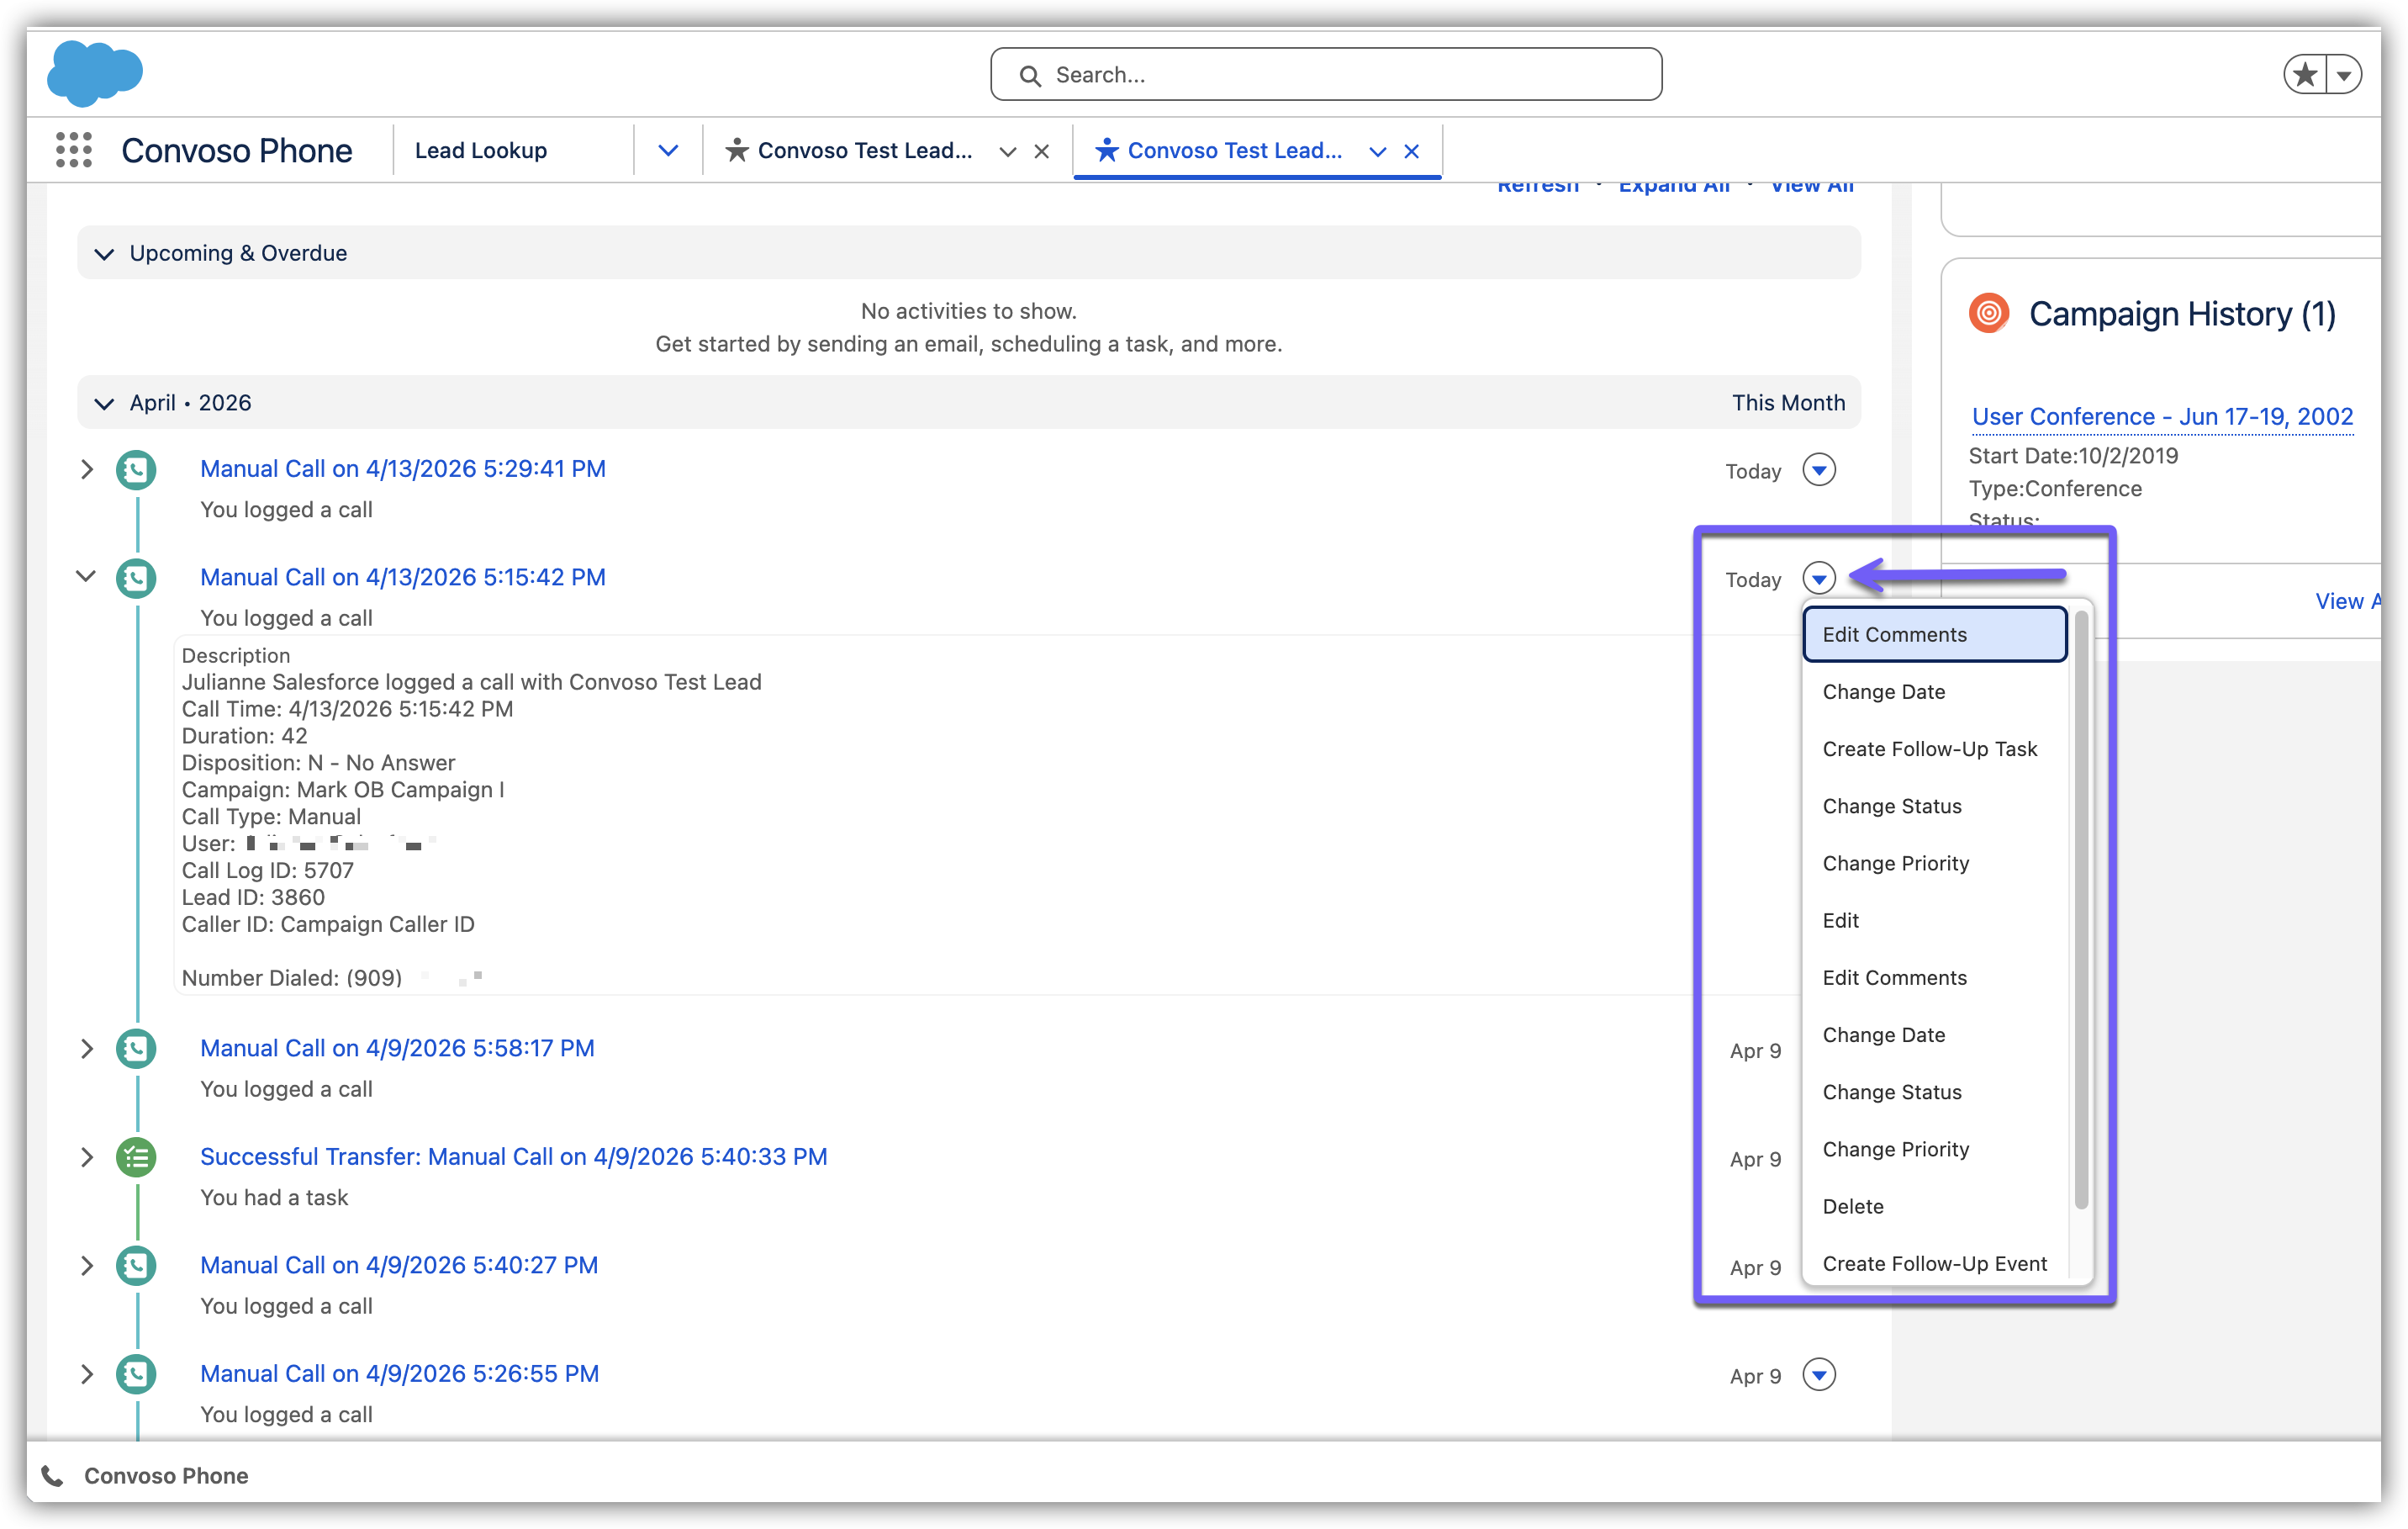The height and width of the screenshot is (1529, 2408).
Task: Close the active Convoso Test Lead tab
Action: click(x=1411, y=151)
